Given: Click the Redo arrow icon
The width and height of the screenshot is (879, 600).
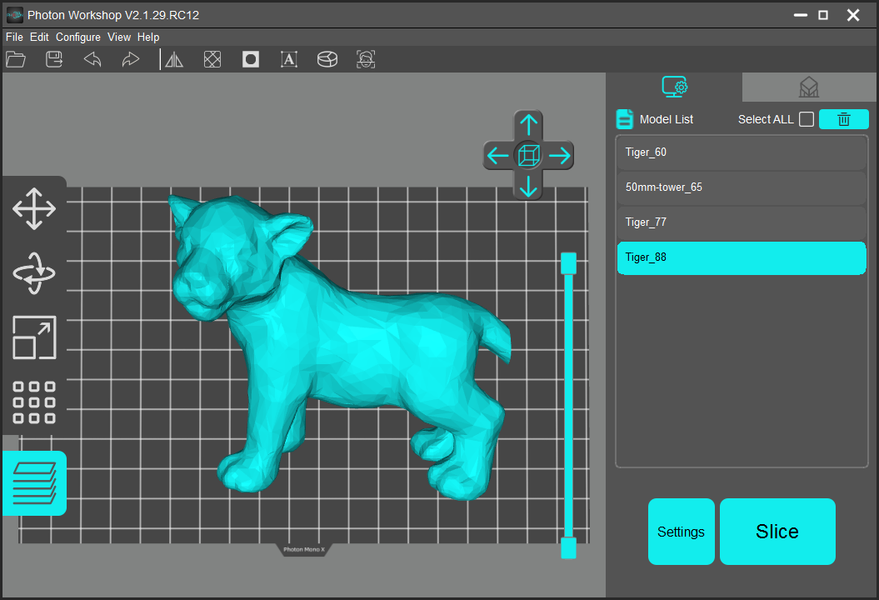Looking at the screenshot, I should tap(130, 59).
